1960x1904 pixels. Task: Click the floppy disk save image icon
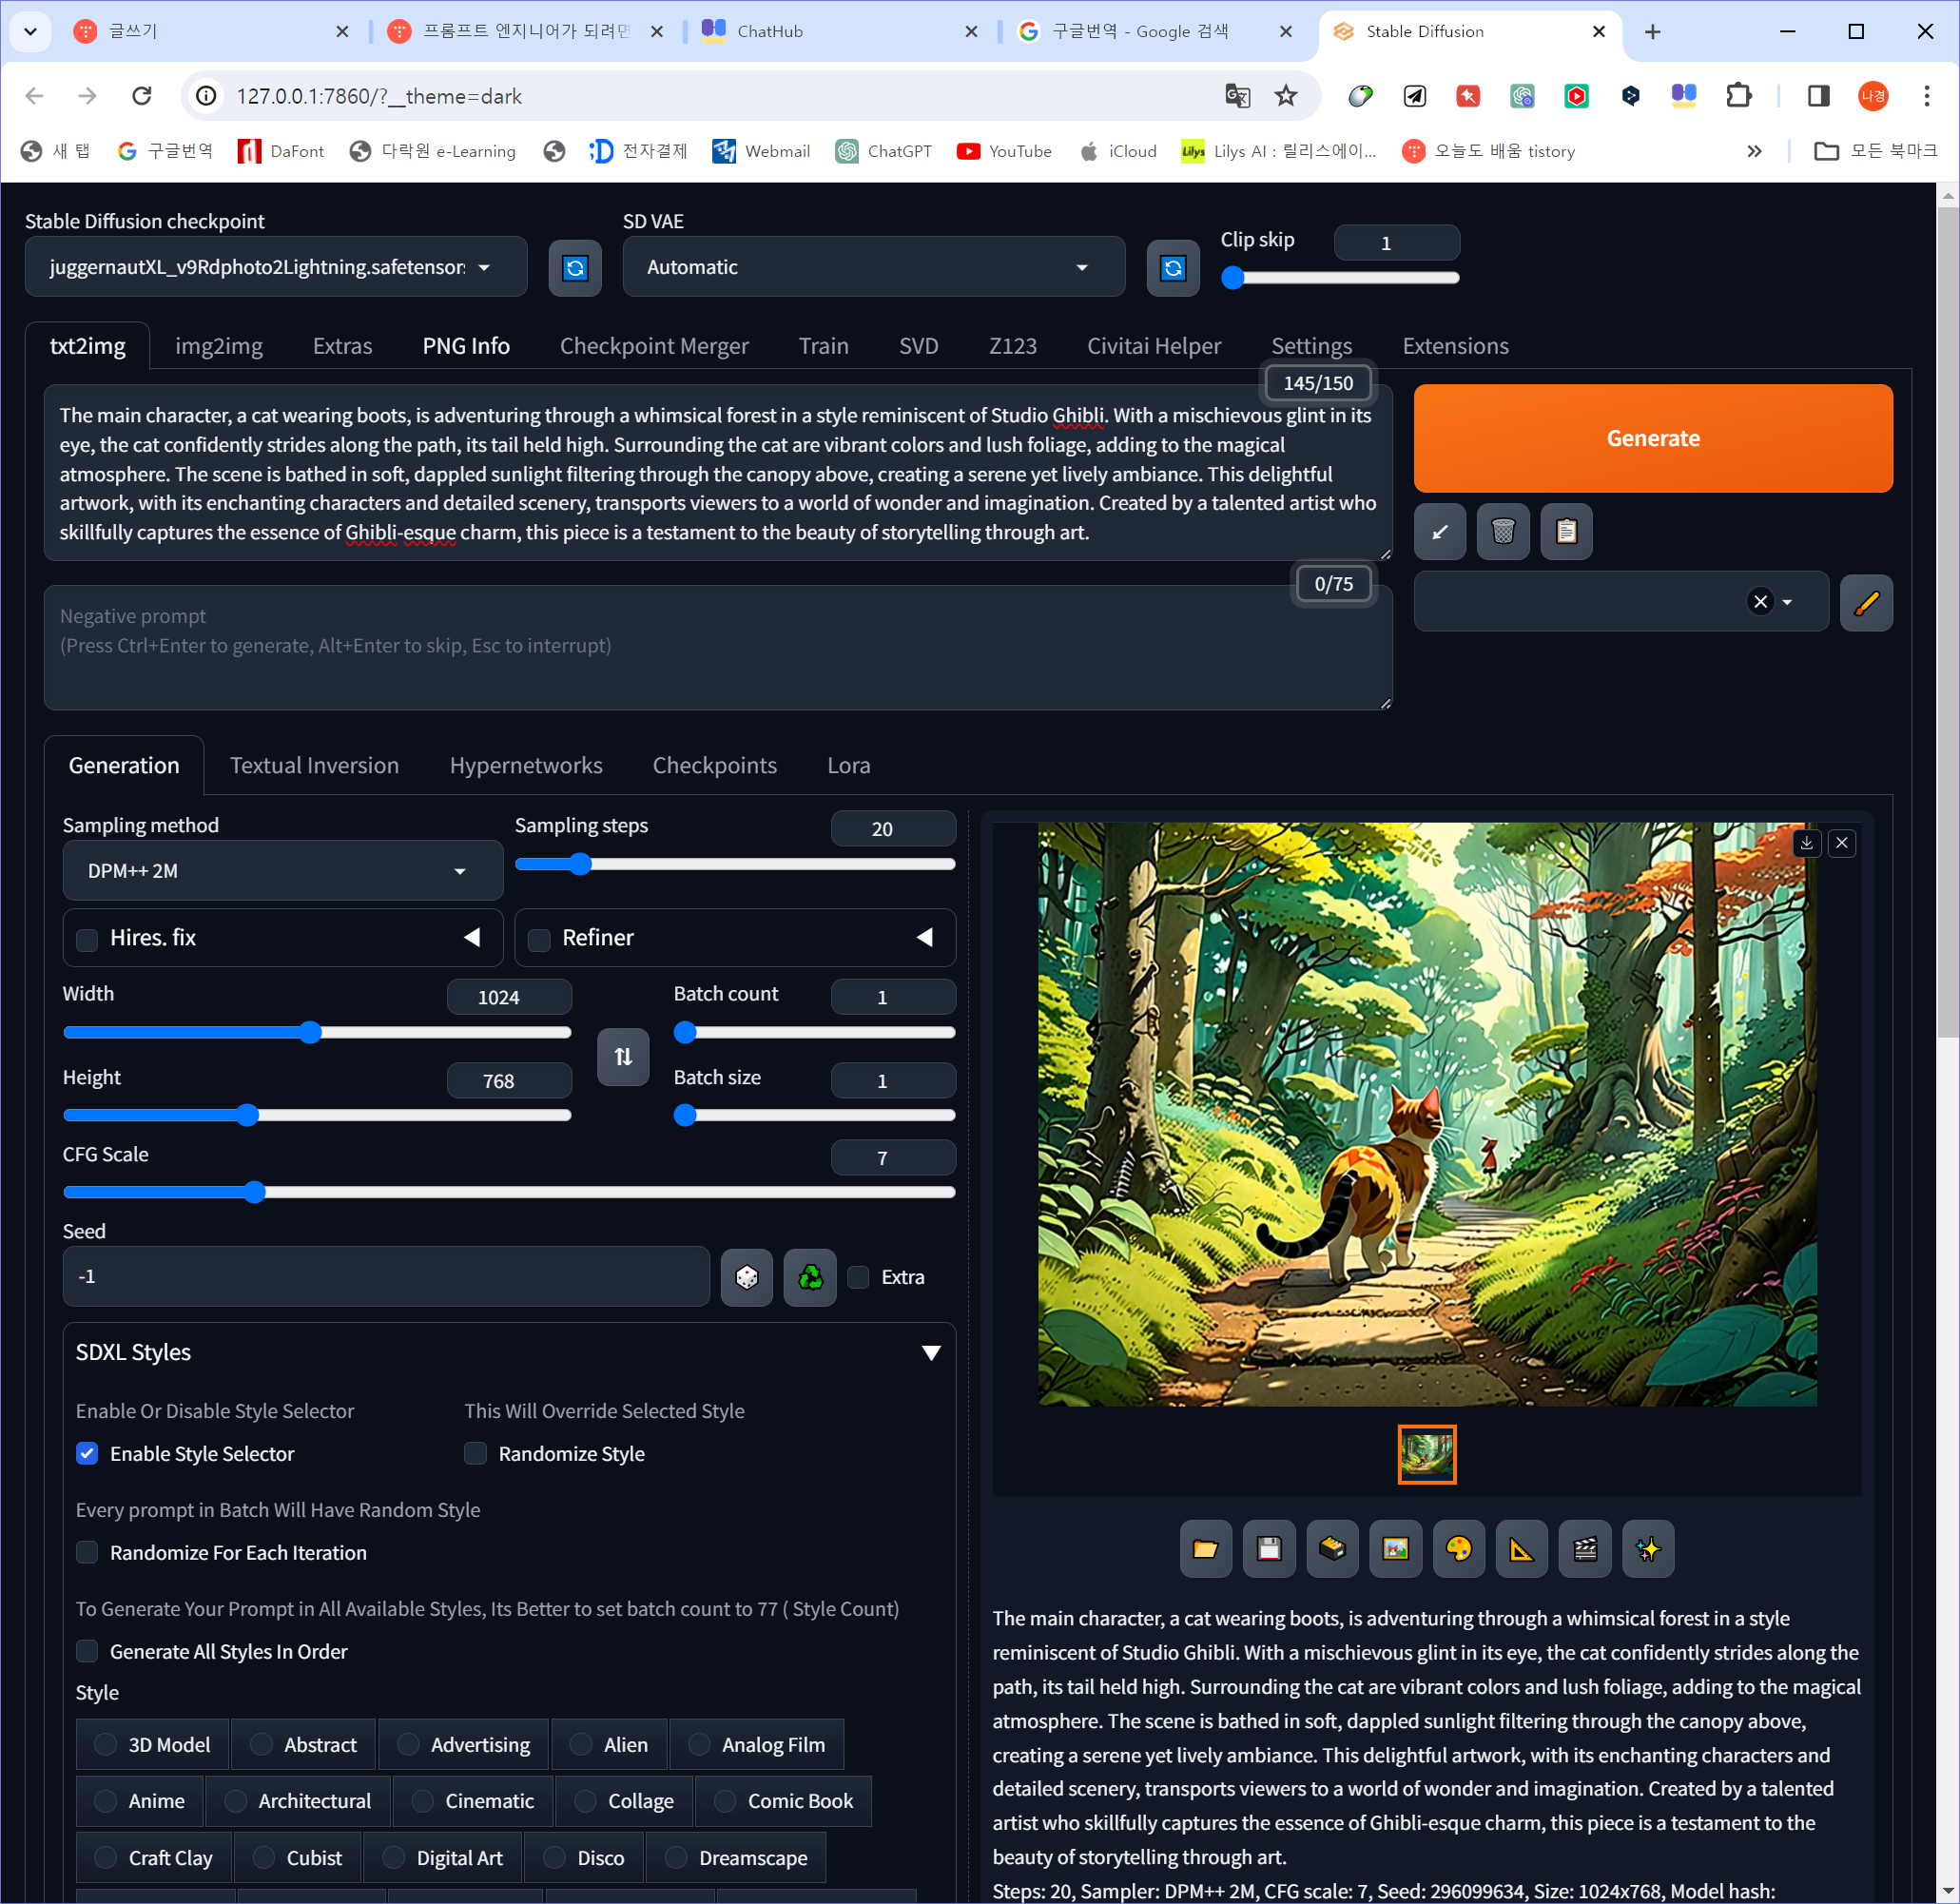tap(1268, 1549)
